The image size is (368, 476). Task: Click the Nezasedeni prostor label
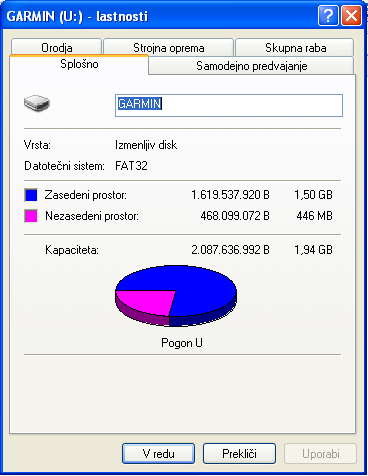coord(92,216)
